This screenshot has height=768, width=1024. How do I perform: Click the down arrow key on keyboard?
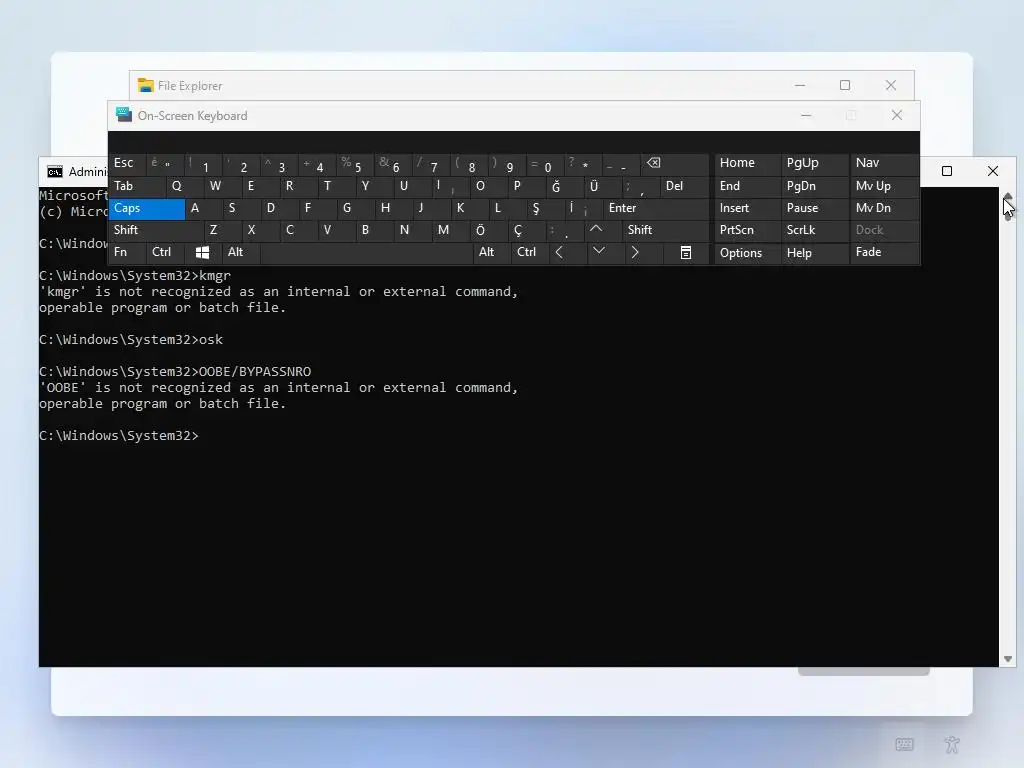[x=598, y=251]
